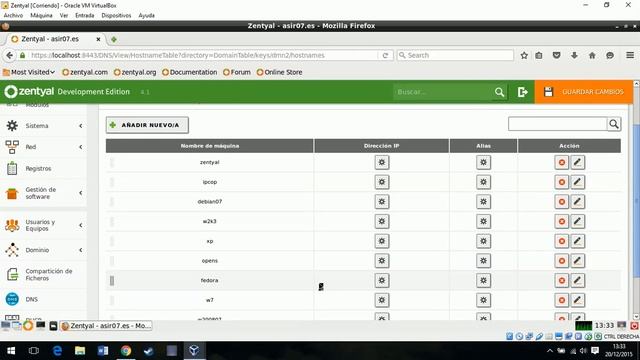Image resolution: width=640 pixels, height=360 pixels.
Task: Edit the w7 host row
Action: point(577,300)
